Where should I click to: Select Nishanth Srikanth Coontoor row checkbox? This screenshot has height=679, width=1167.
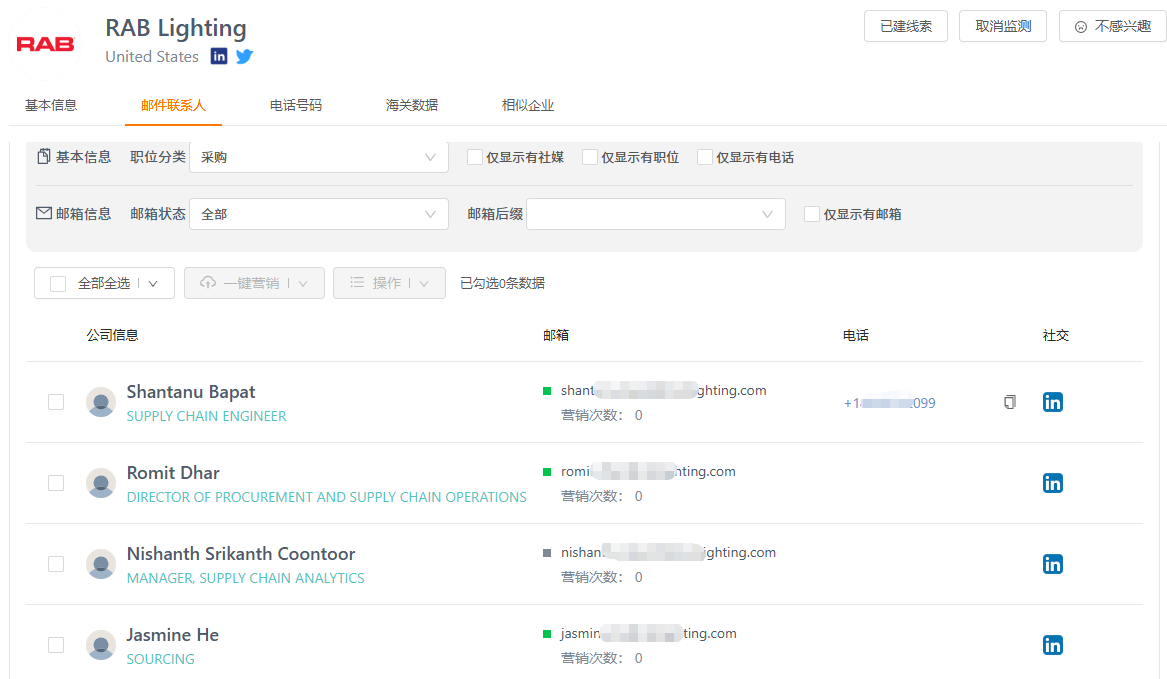click(56, 564)
